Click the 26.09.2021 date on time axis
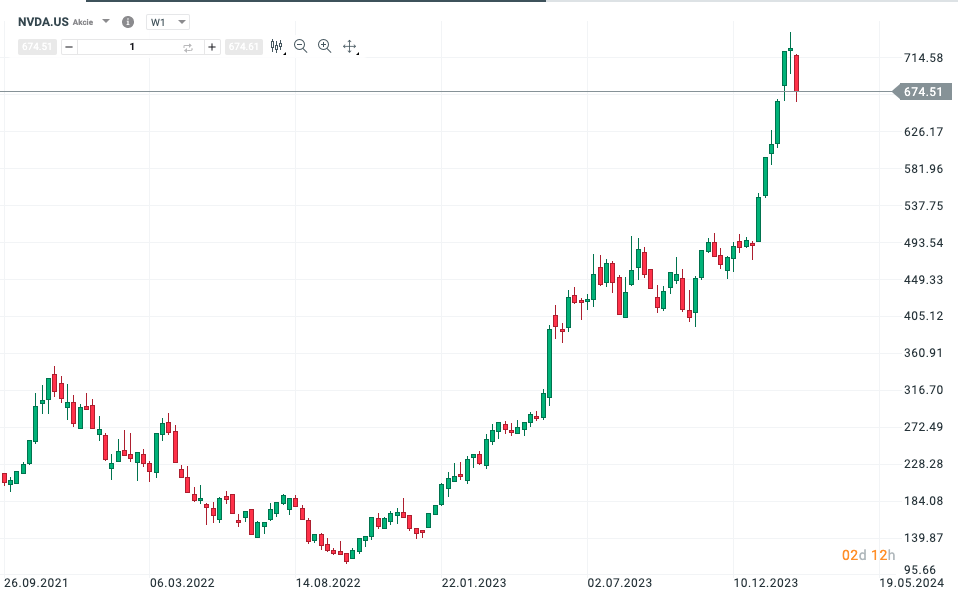 click(36, 582)
